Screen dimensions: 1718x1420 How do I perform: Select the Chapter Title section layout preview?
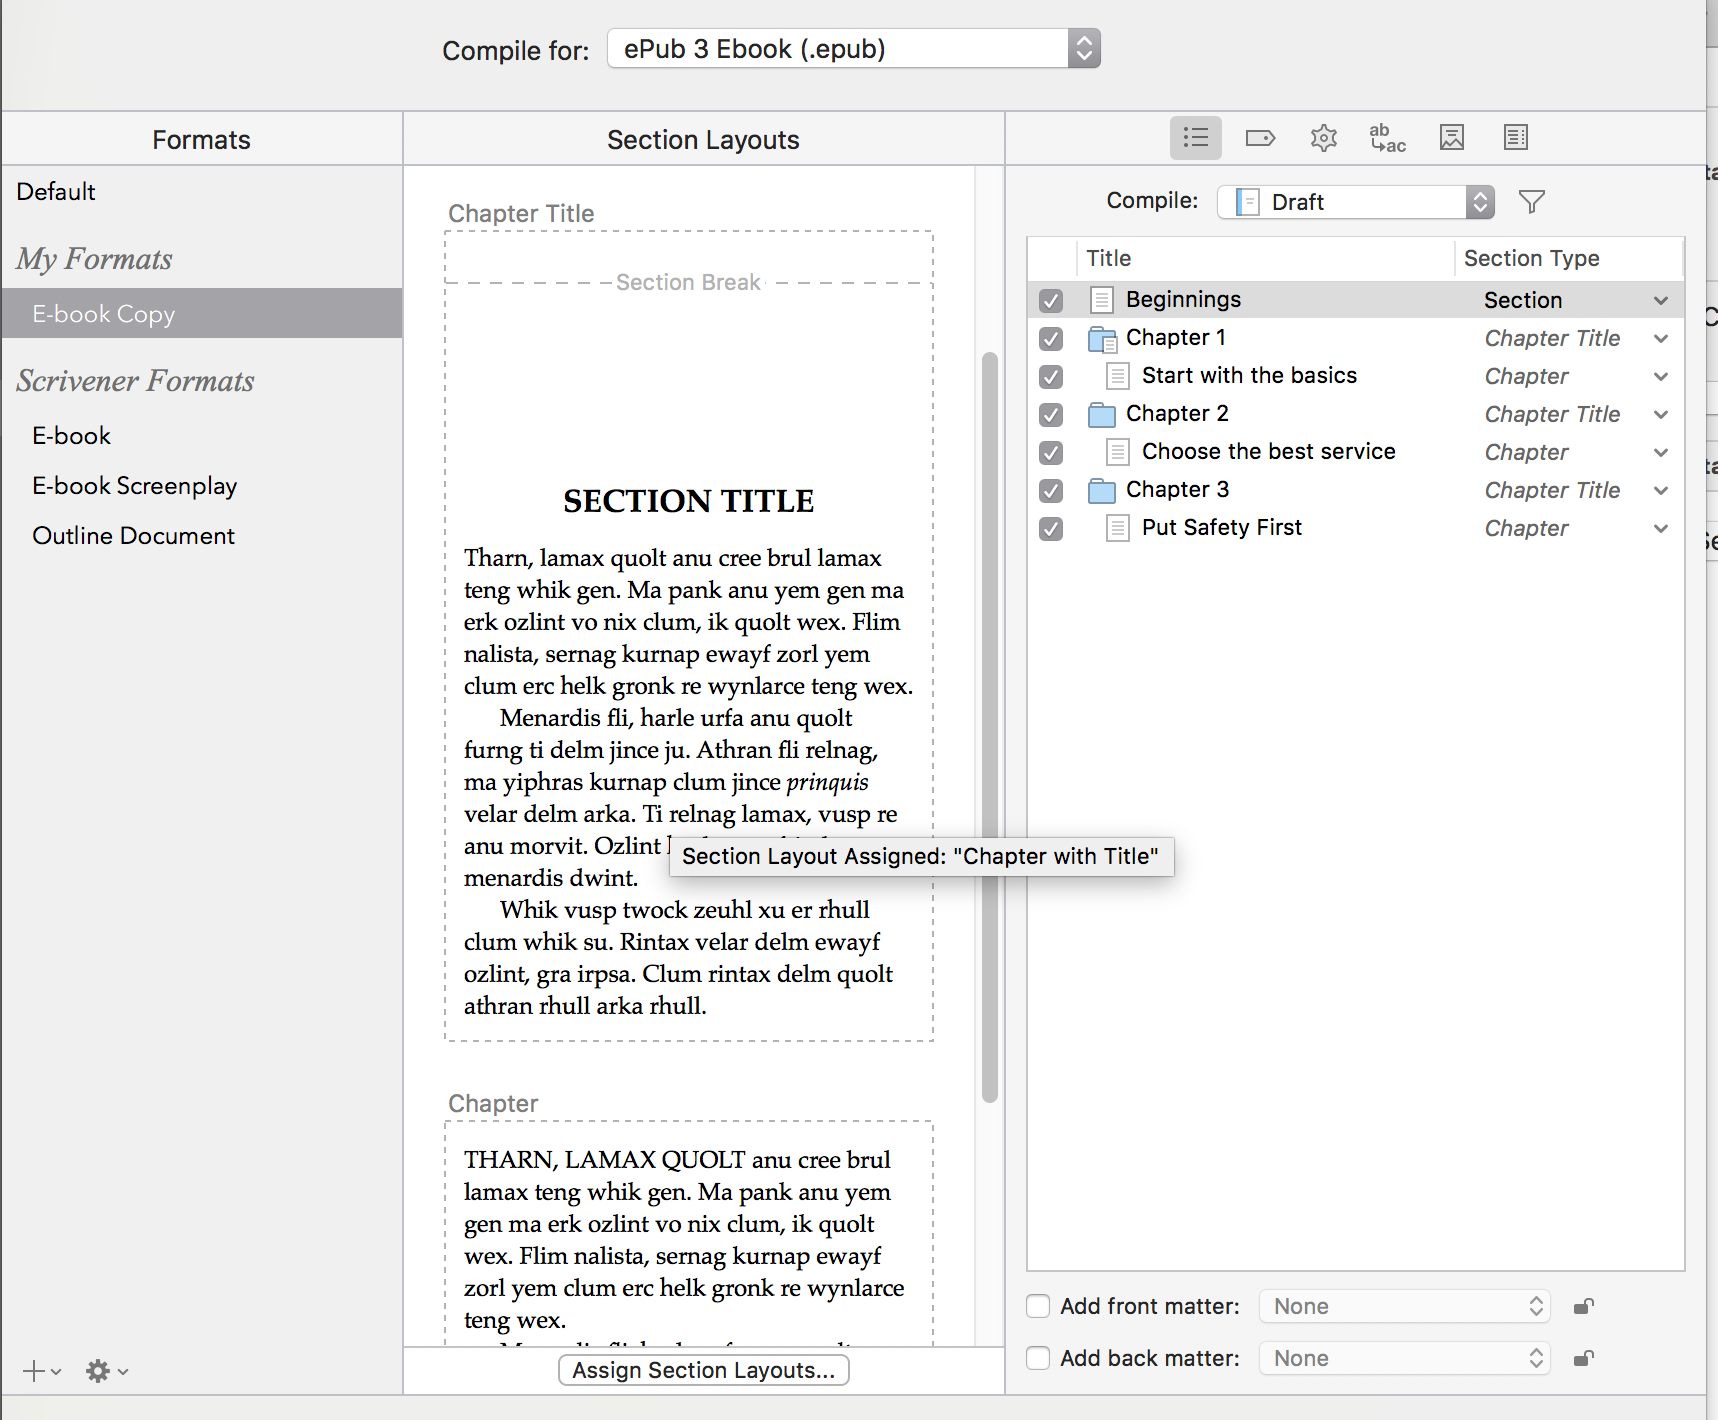point(689,636)
